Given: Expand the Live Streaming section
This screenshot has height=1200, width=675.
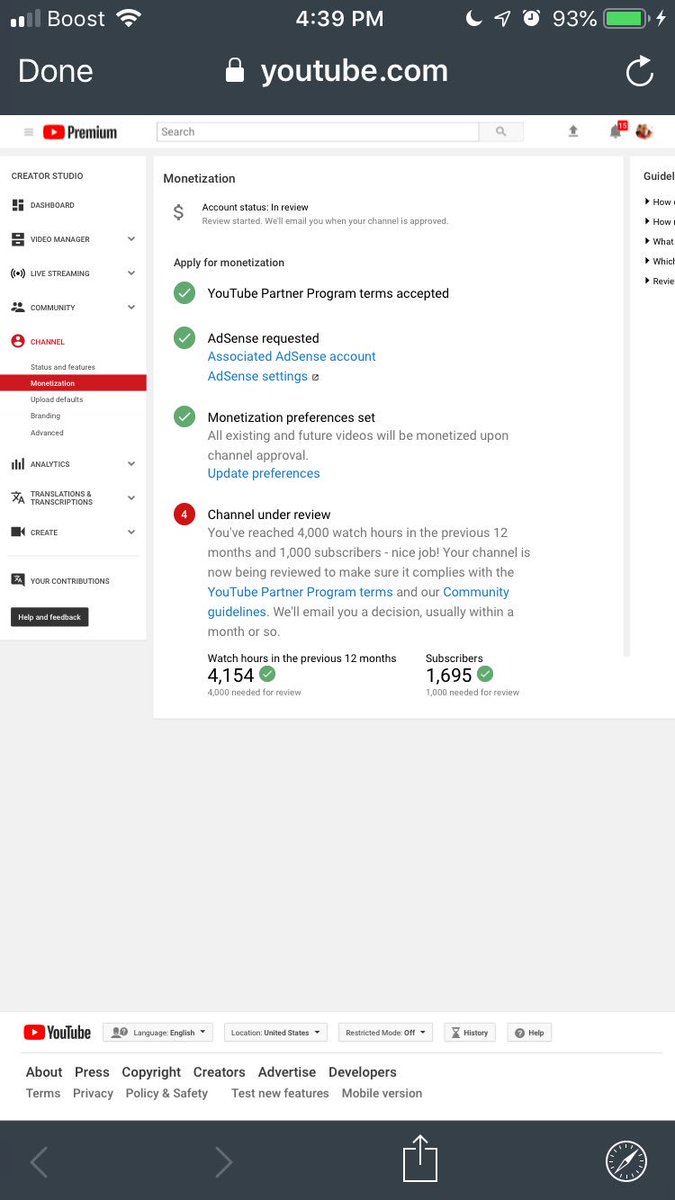Looking at the screenshot, I should (131, 273).
